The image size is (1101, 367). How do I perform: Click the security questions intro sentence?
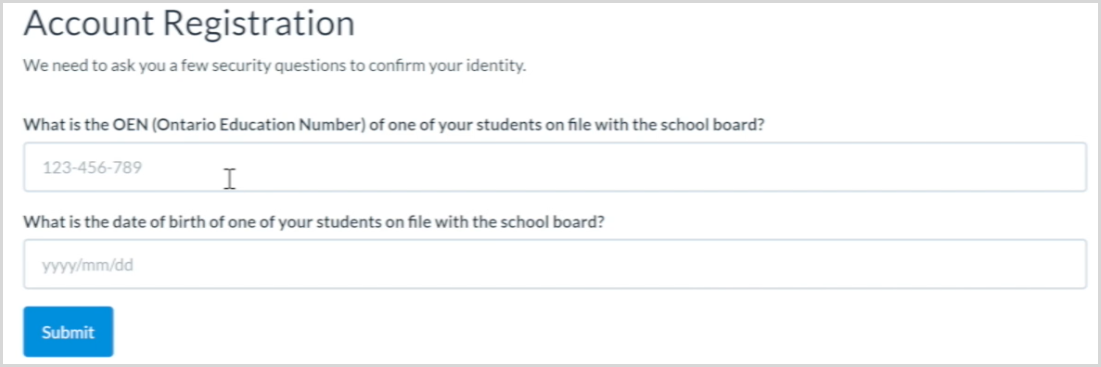[275, 67]
